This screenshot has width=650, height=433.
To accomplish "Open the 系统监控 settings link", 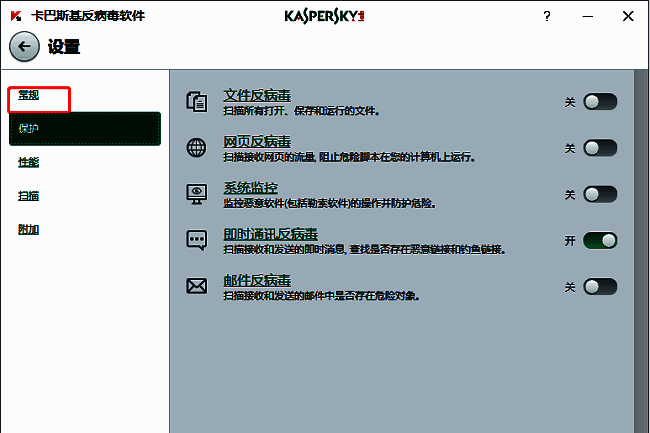I will pyautogui.click(x=250, y=188).
